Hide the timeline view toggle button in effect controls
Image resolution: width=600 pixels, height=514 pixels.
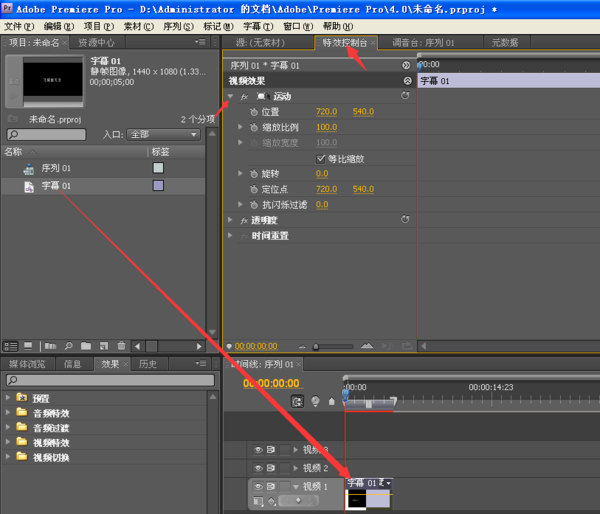tap(406, 65)
